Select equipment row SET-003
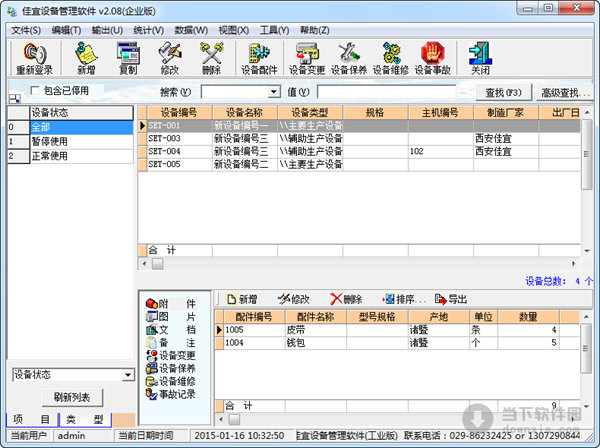Image resolution: width=600 pixels, height=448 pixels. [359, 138]
